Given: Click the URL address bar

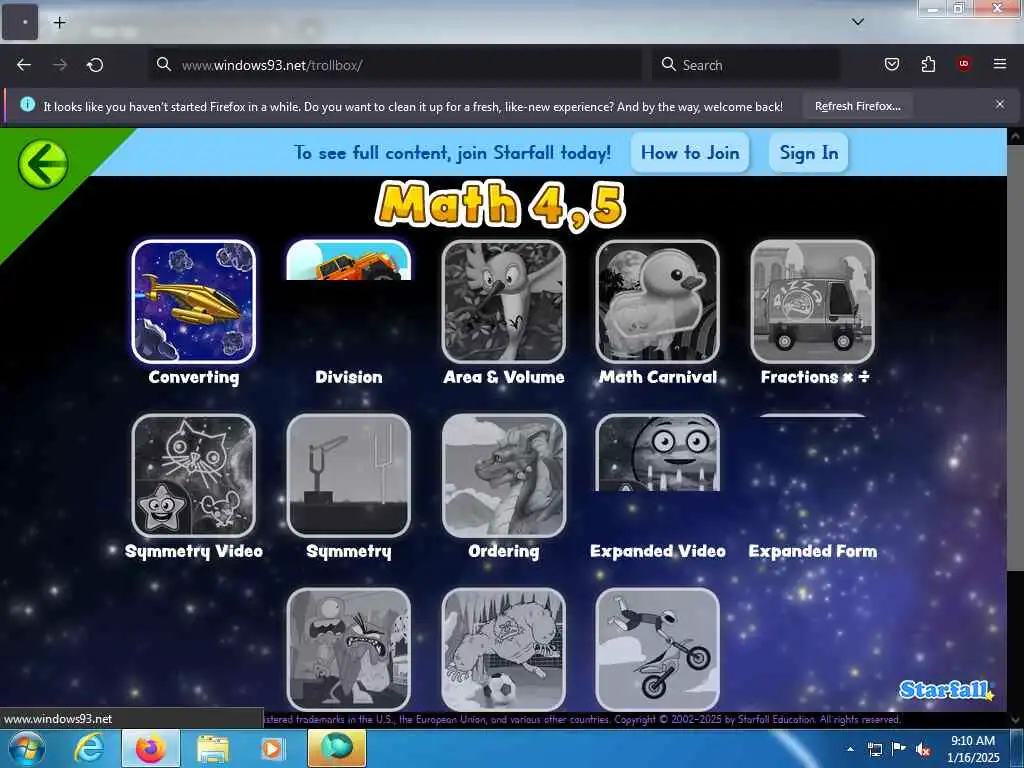Looking at the screenshot, I should pyautogui.click(x=395, y=65).
